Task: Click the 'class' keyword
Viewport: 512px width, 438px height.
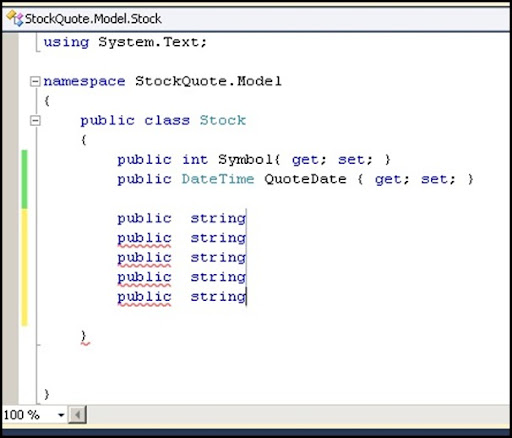Action: pyautogui.click(x=167, y=120)
